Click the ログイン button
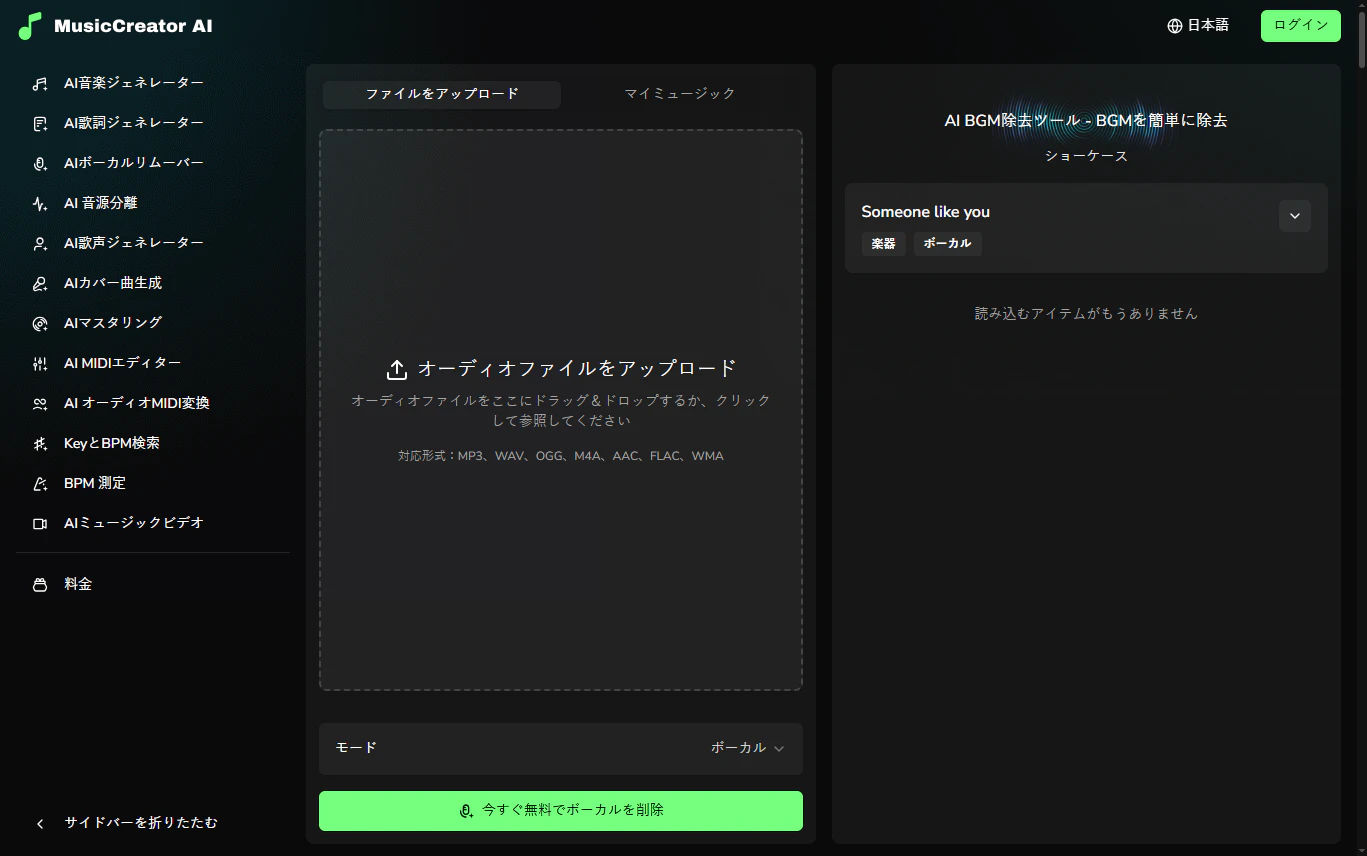The image size is (1367, 856). point(1301,26)
